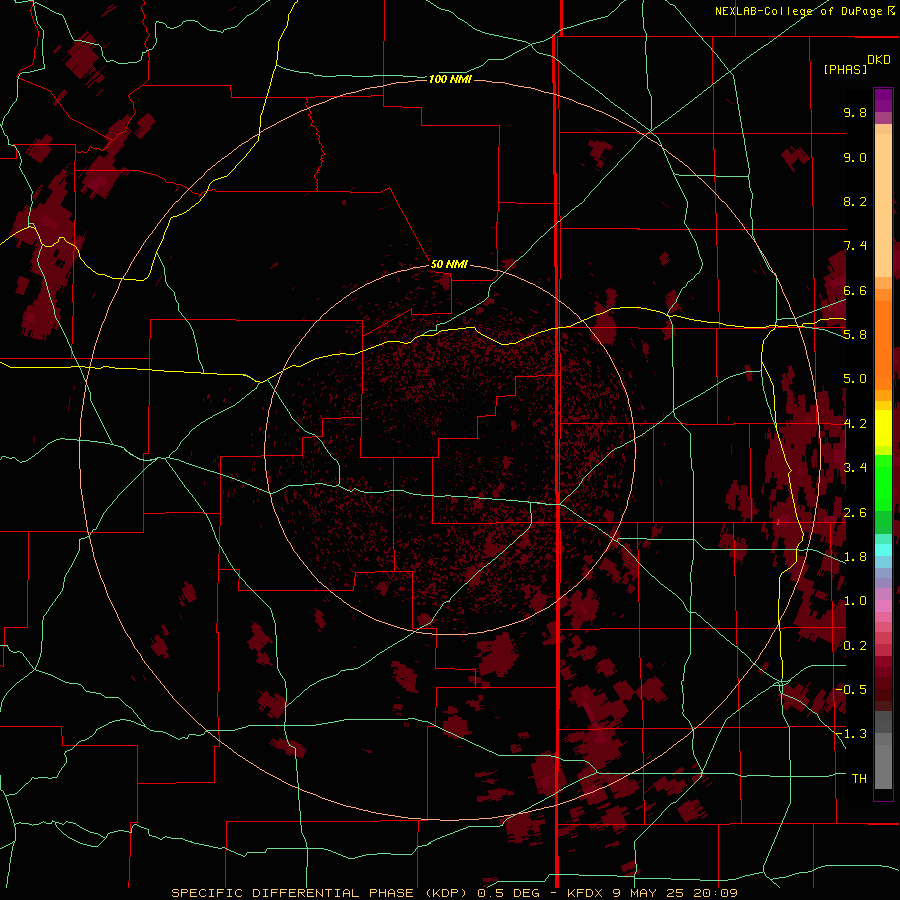
Task: Click the 3.4 value on the color scale
Action: click(x=855, y=468)
